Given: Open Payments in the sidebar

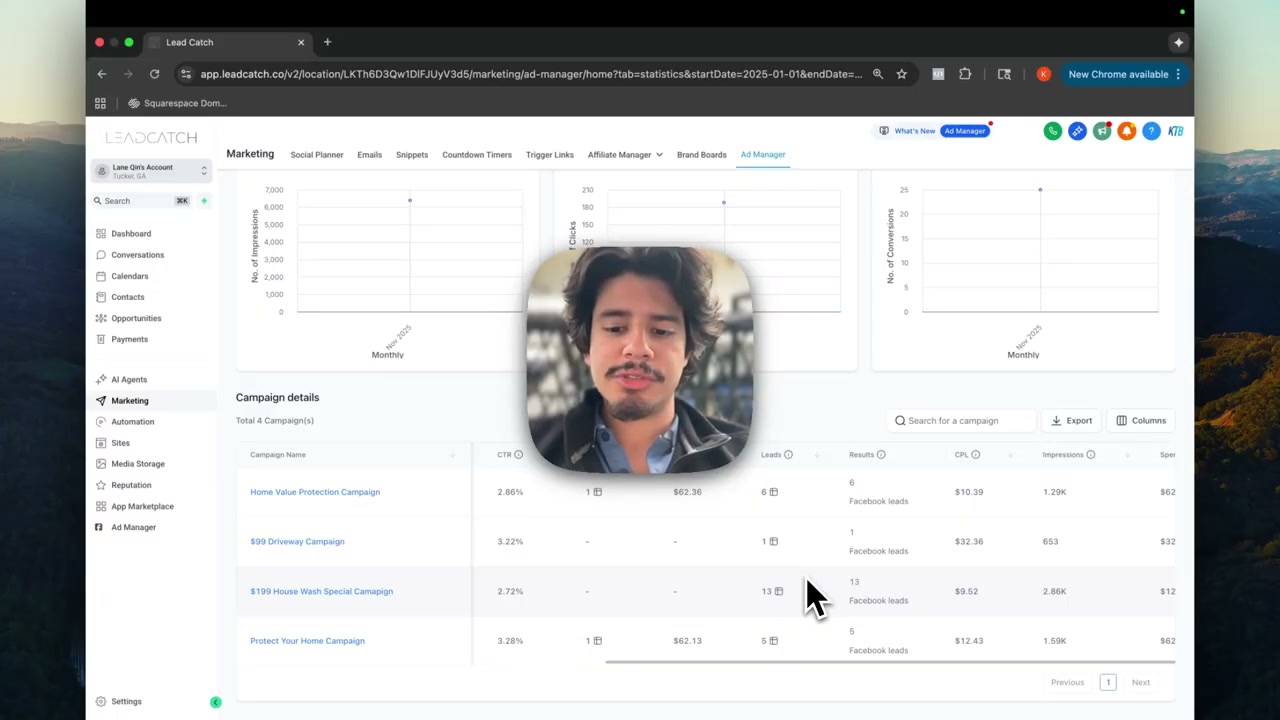Looking at the screenshot, I should (129, 339).
